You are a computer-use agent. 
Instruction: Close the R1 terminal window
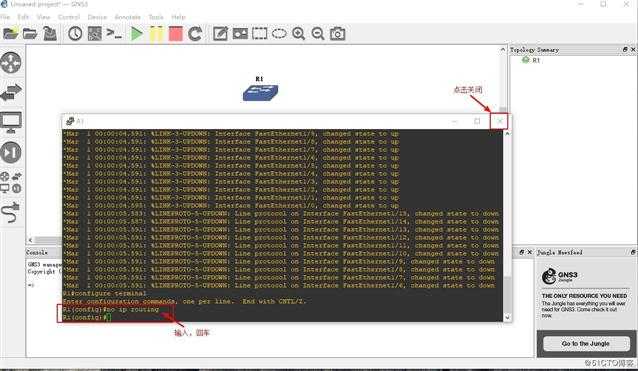(499, 121)
